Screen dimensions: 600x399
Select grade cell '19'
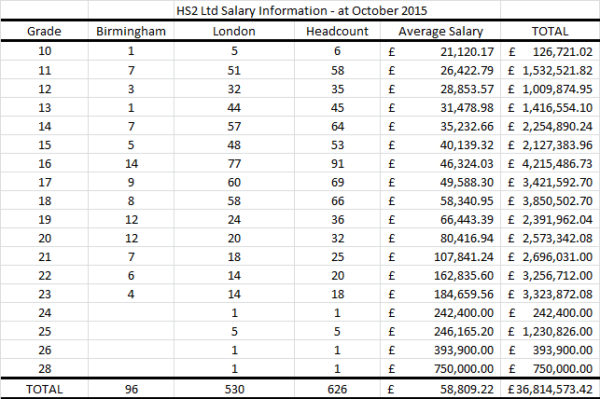click(44, 220)
